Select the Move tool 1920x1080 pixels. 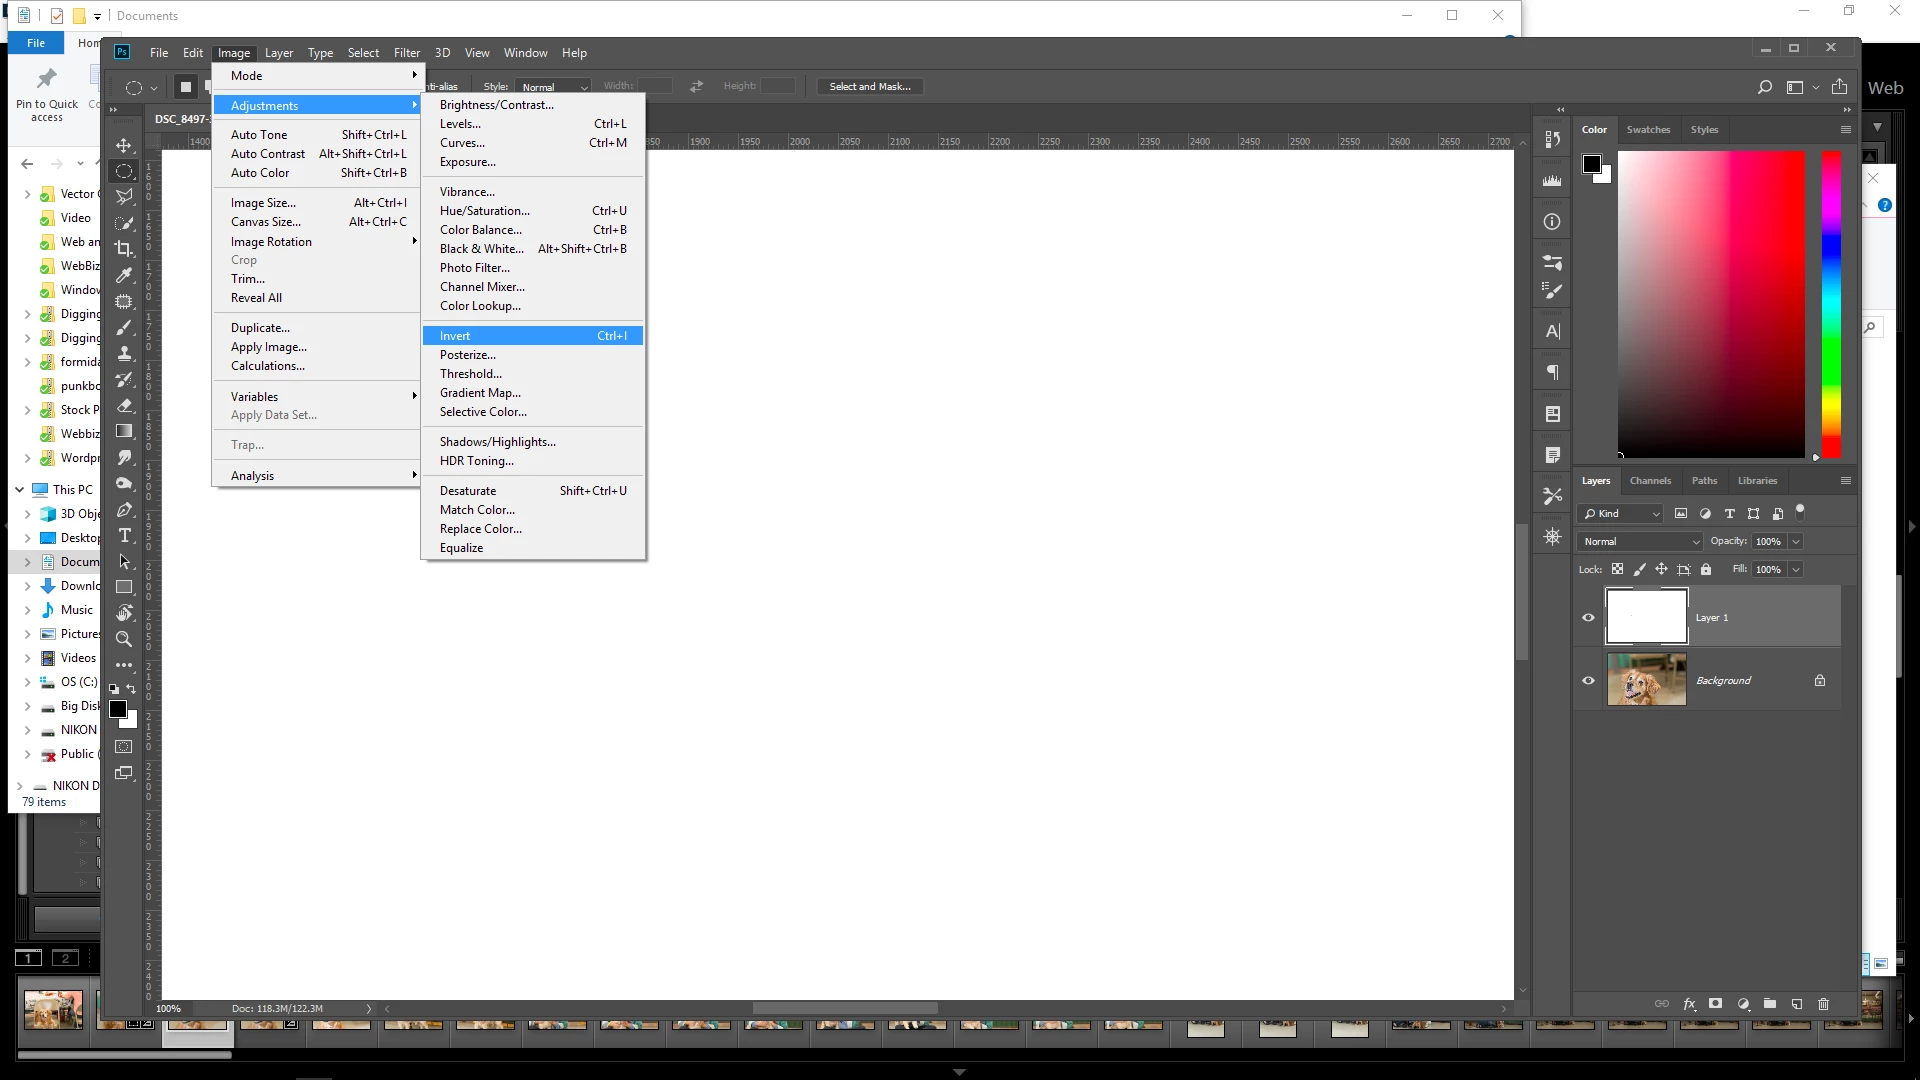point(124,145)
